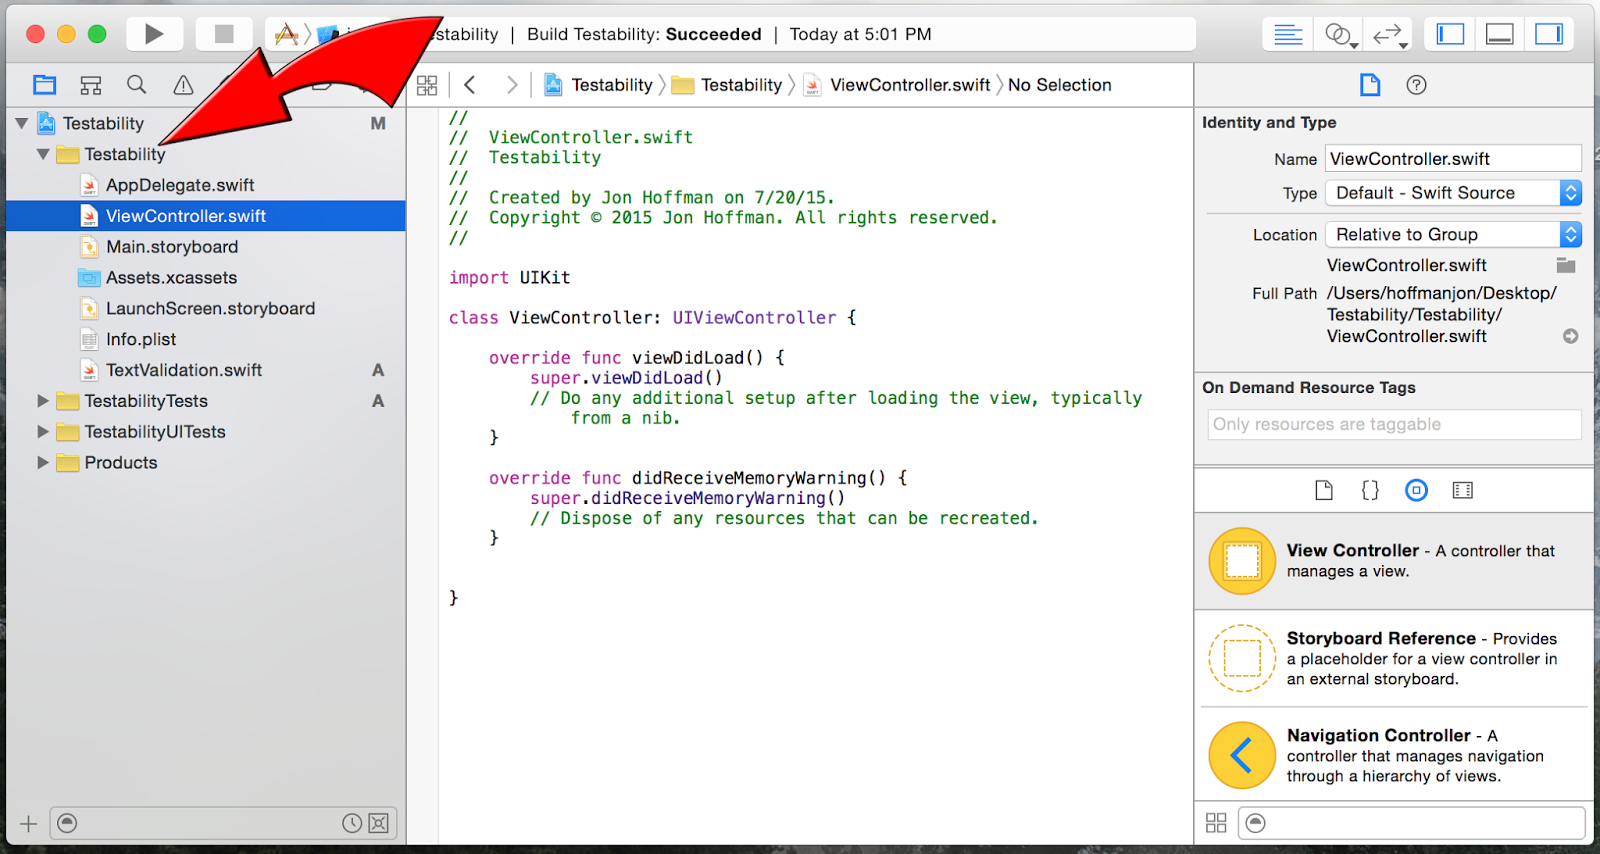This screenshot has width=1600, height=854.
Task: Click No Selection in jump bar
Action: tap(1059, 85)
